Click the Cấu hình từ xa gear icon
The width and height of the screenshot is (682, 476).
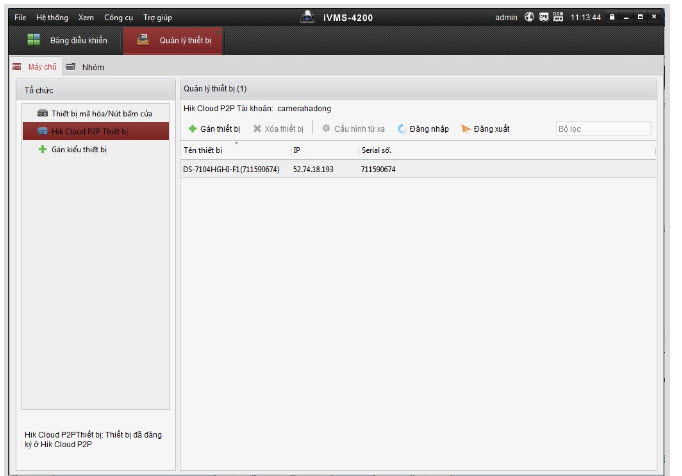(326, 129)
